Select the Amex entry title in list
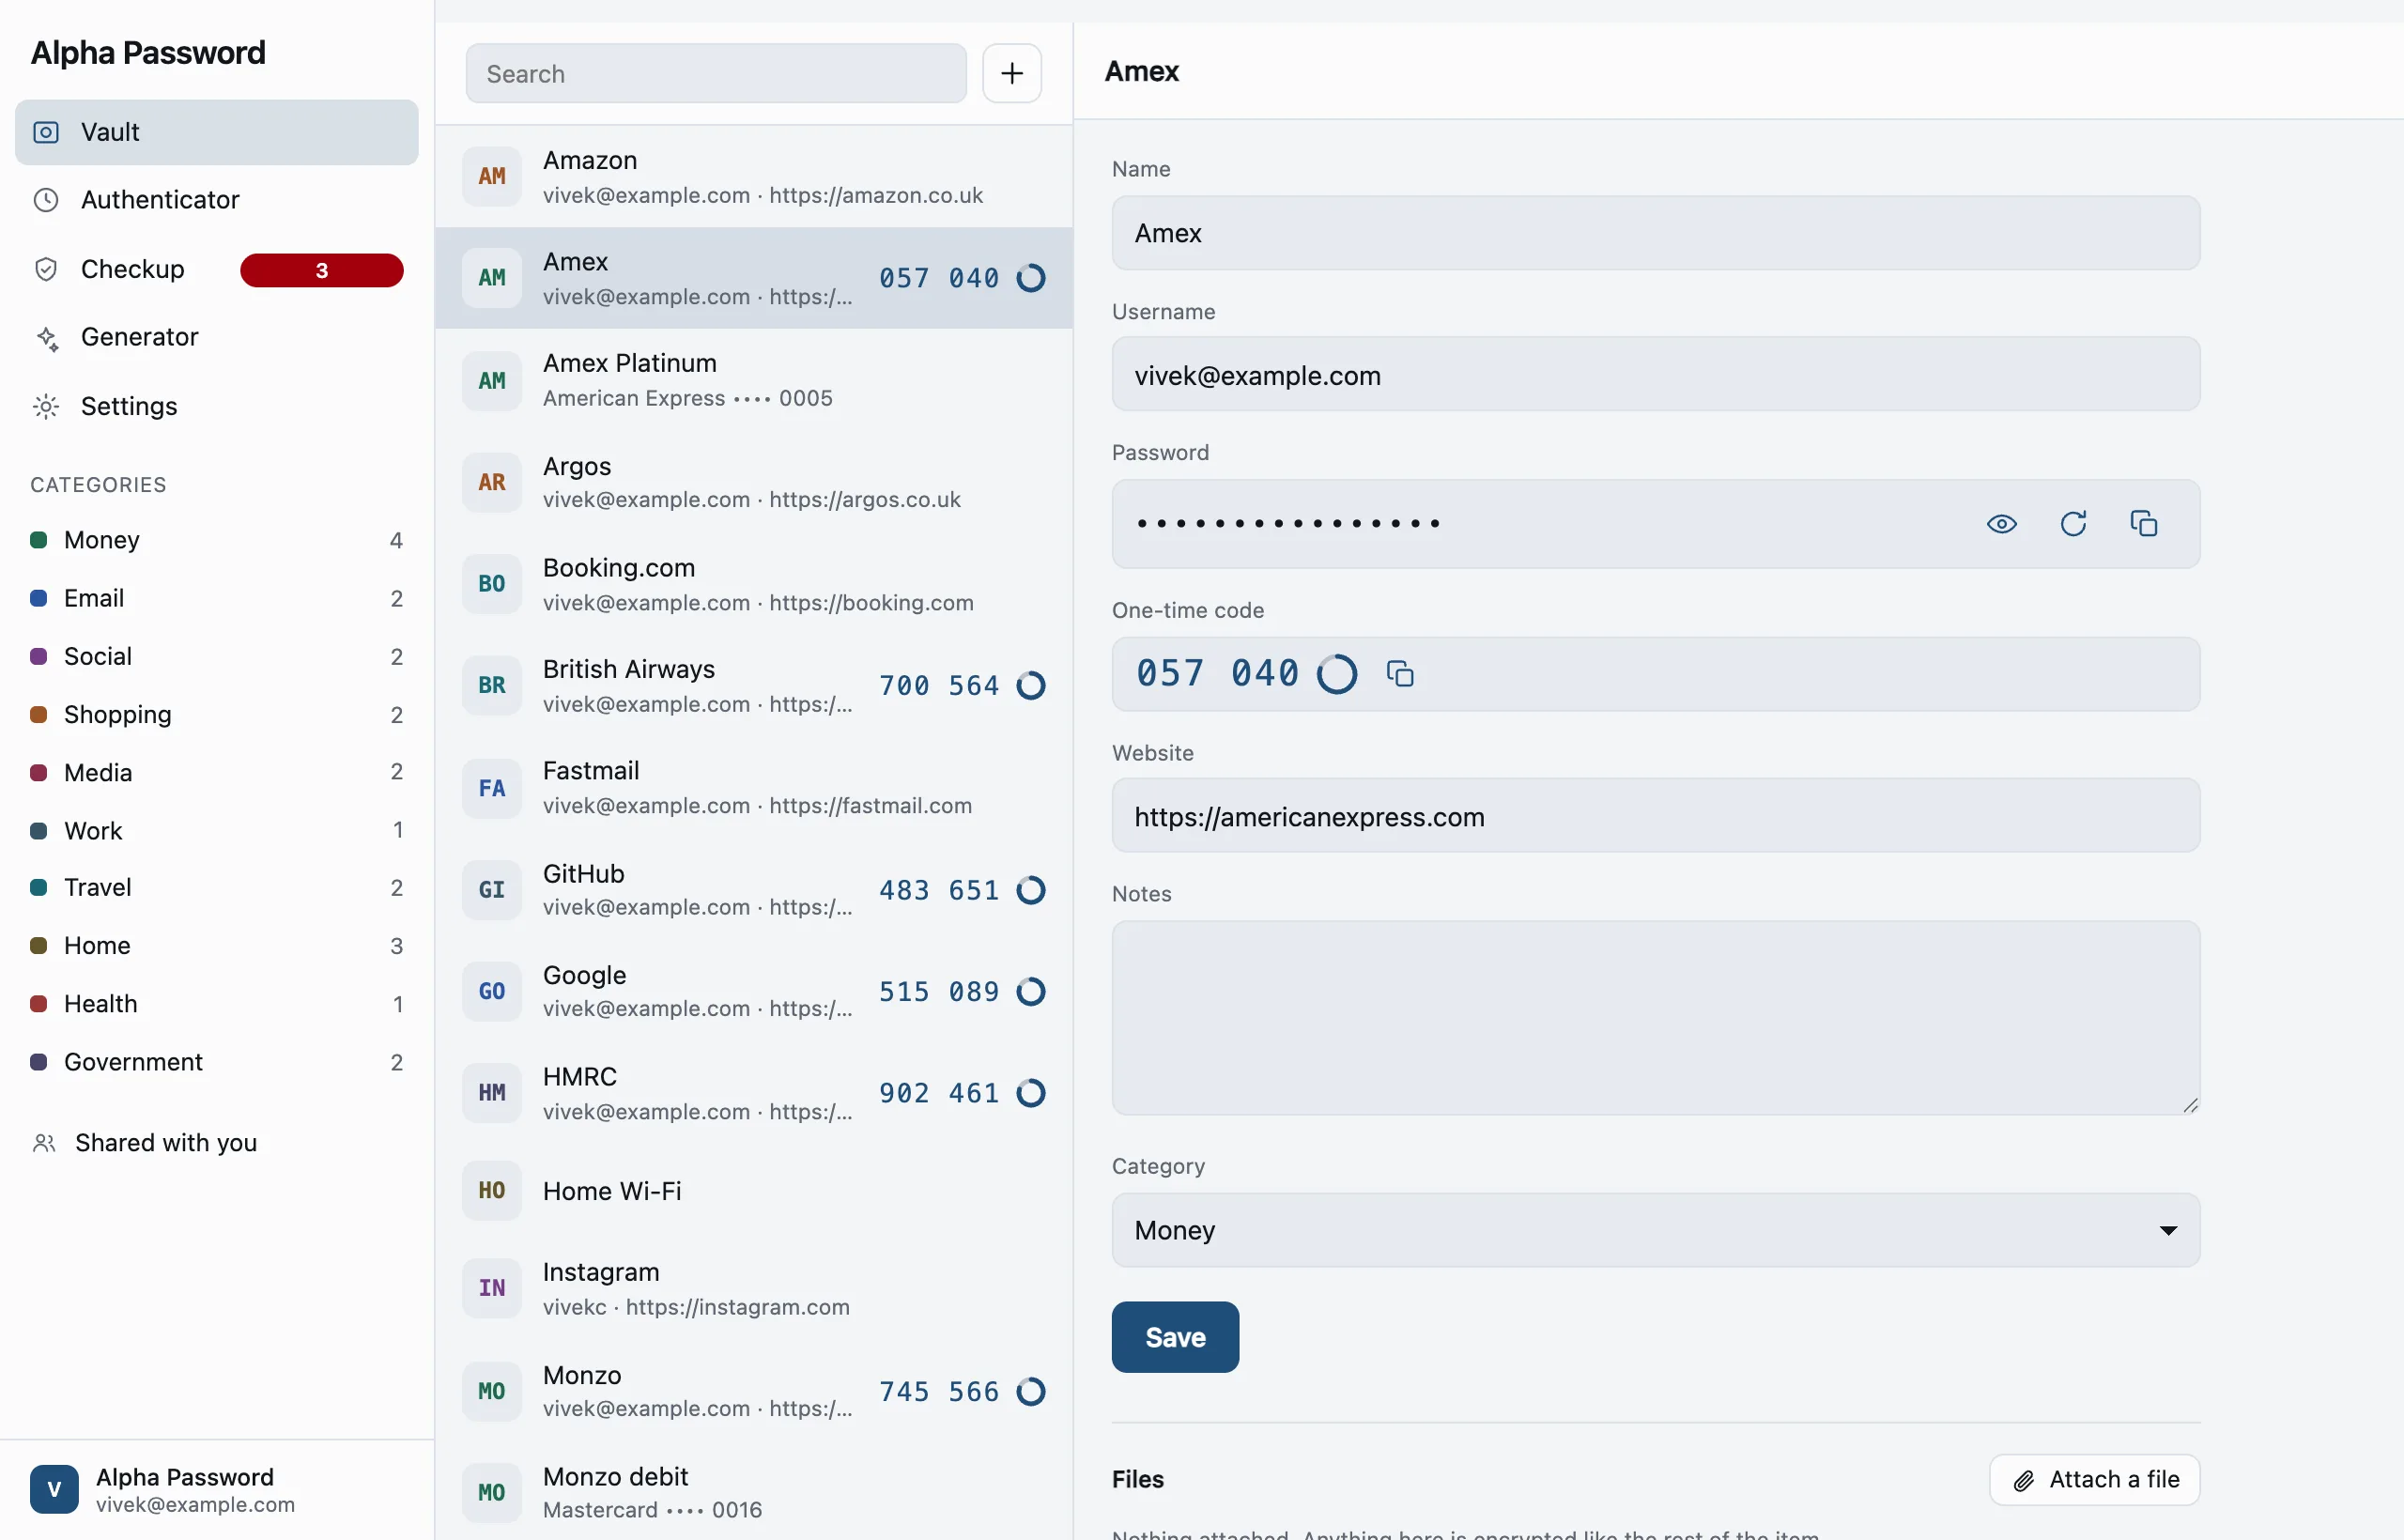 pos(575,262)
